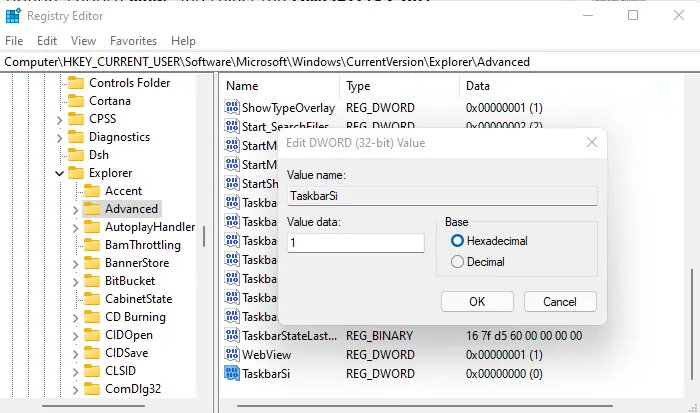The width and height of the screenshot is (700, 413).
Task: Click the tree pane vertical scrollbar thumb
Action: (204, 236)
